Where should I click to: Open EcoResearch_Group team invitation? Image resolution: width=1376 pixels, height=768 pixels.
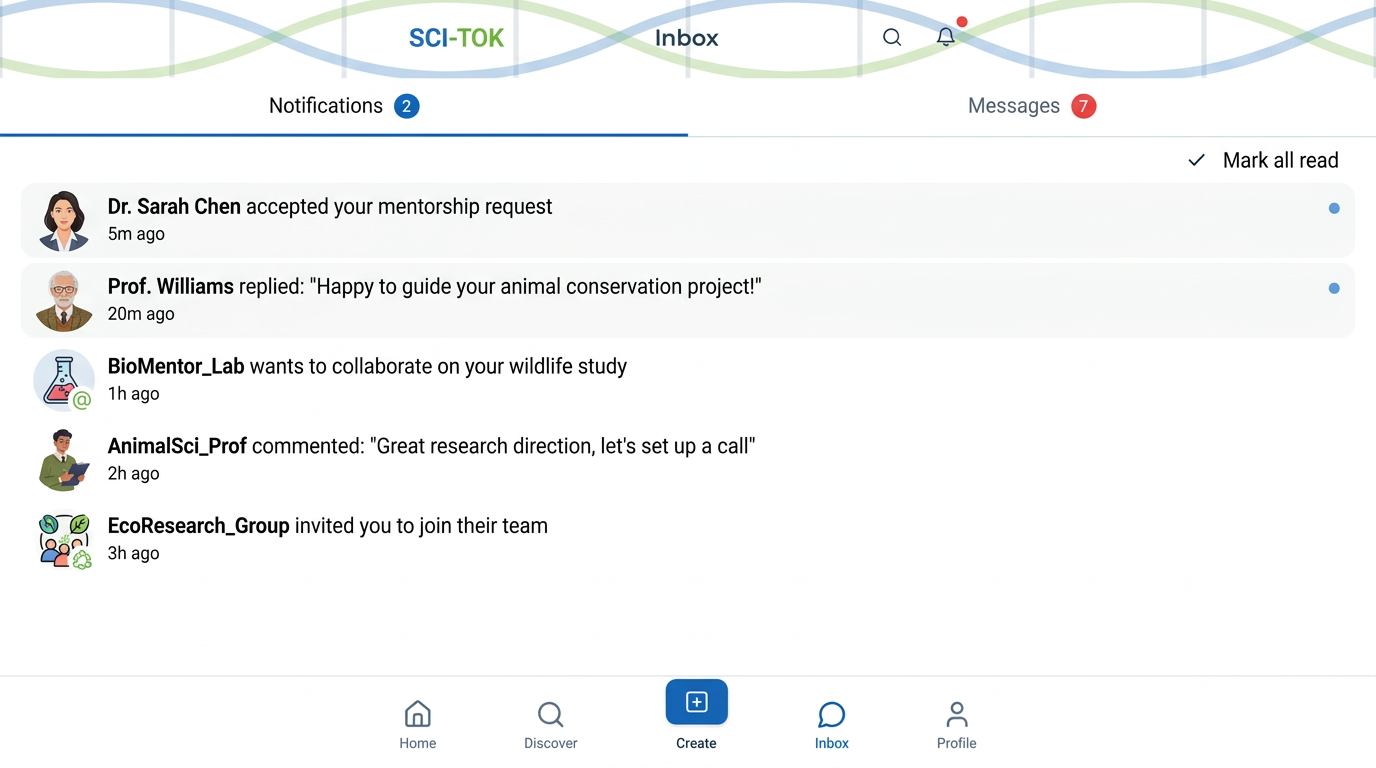[688, 540]
